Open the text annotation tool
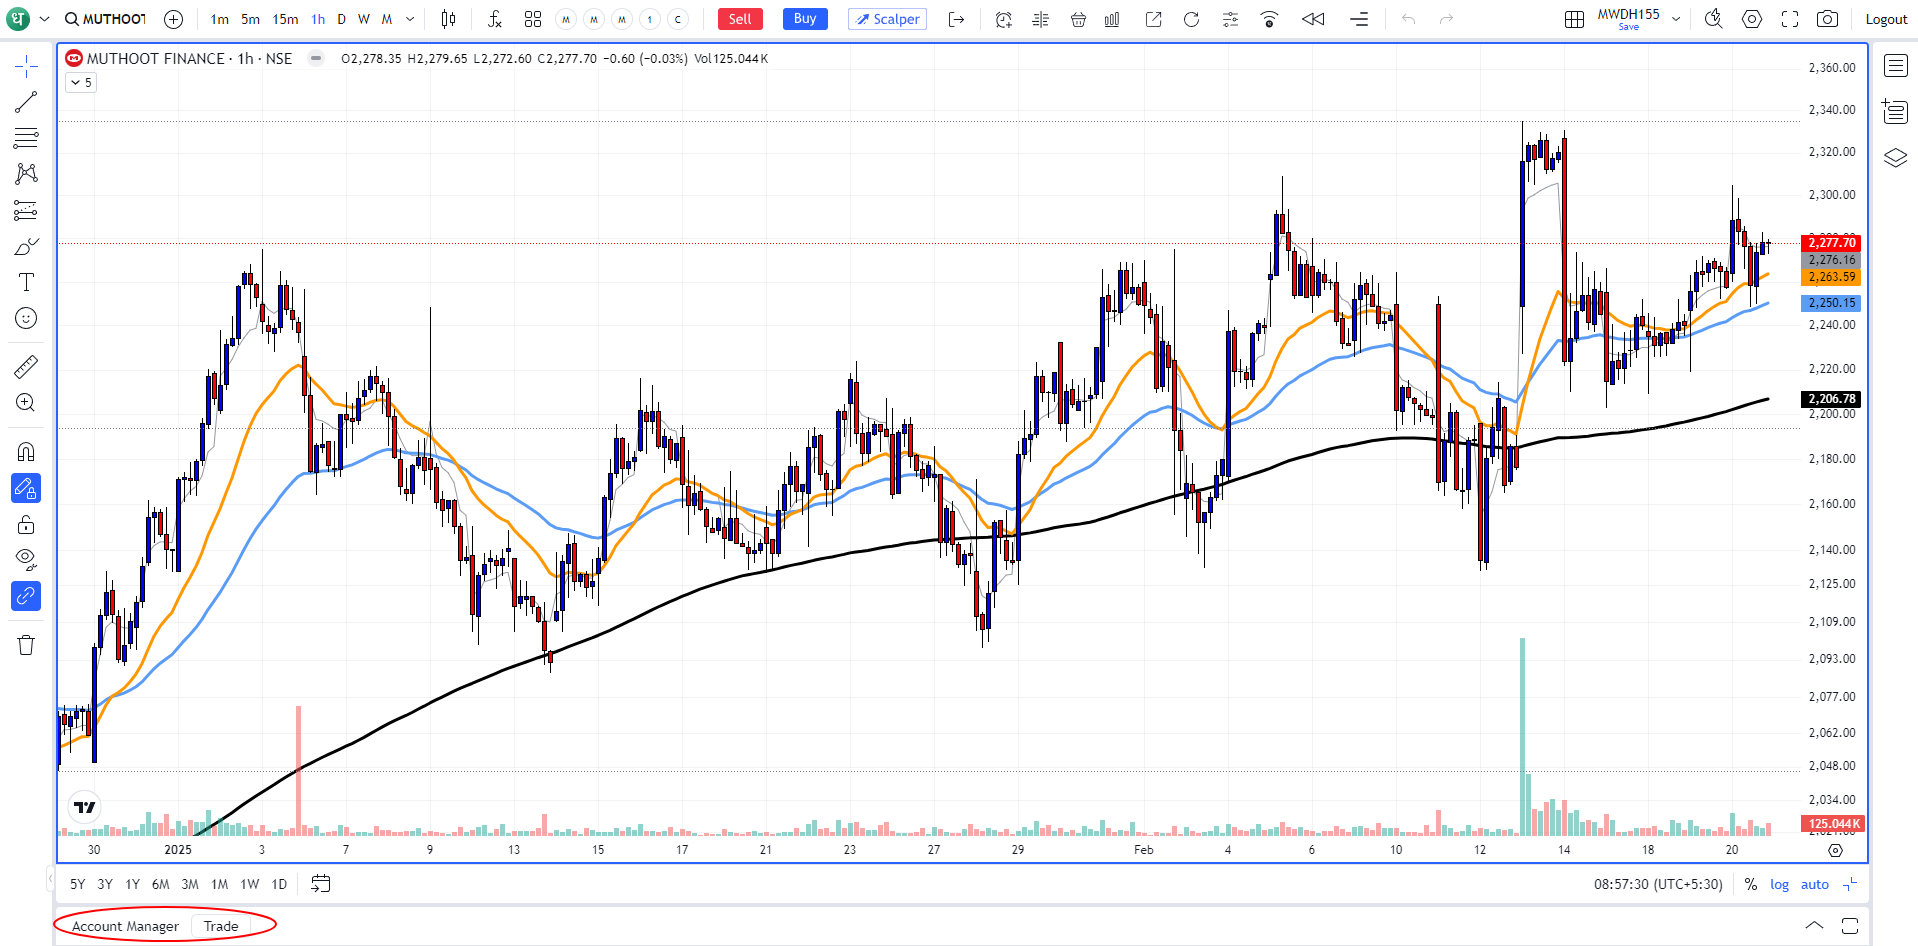The image size is (1918, 946). [x=26, y=282]
